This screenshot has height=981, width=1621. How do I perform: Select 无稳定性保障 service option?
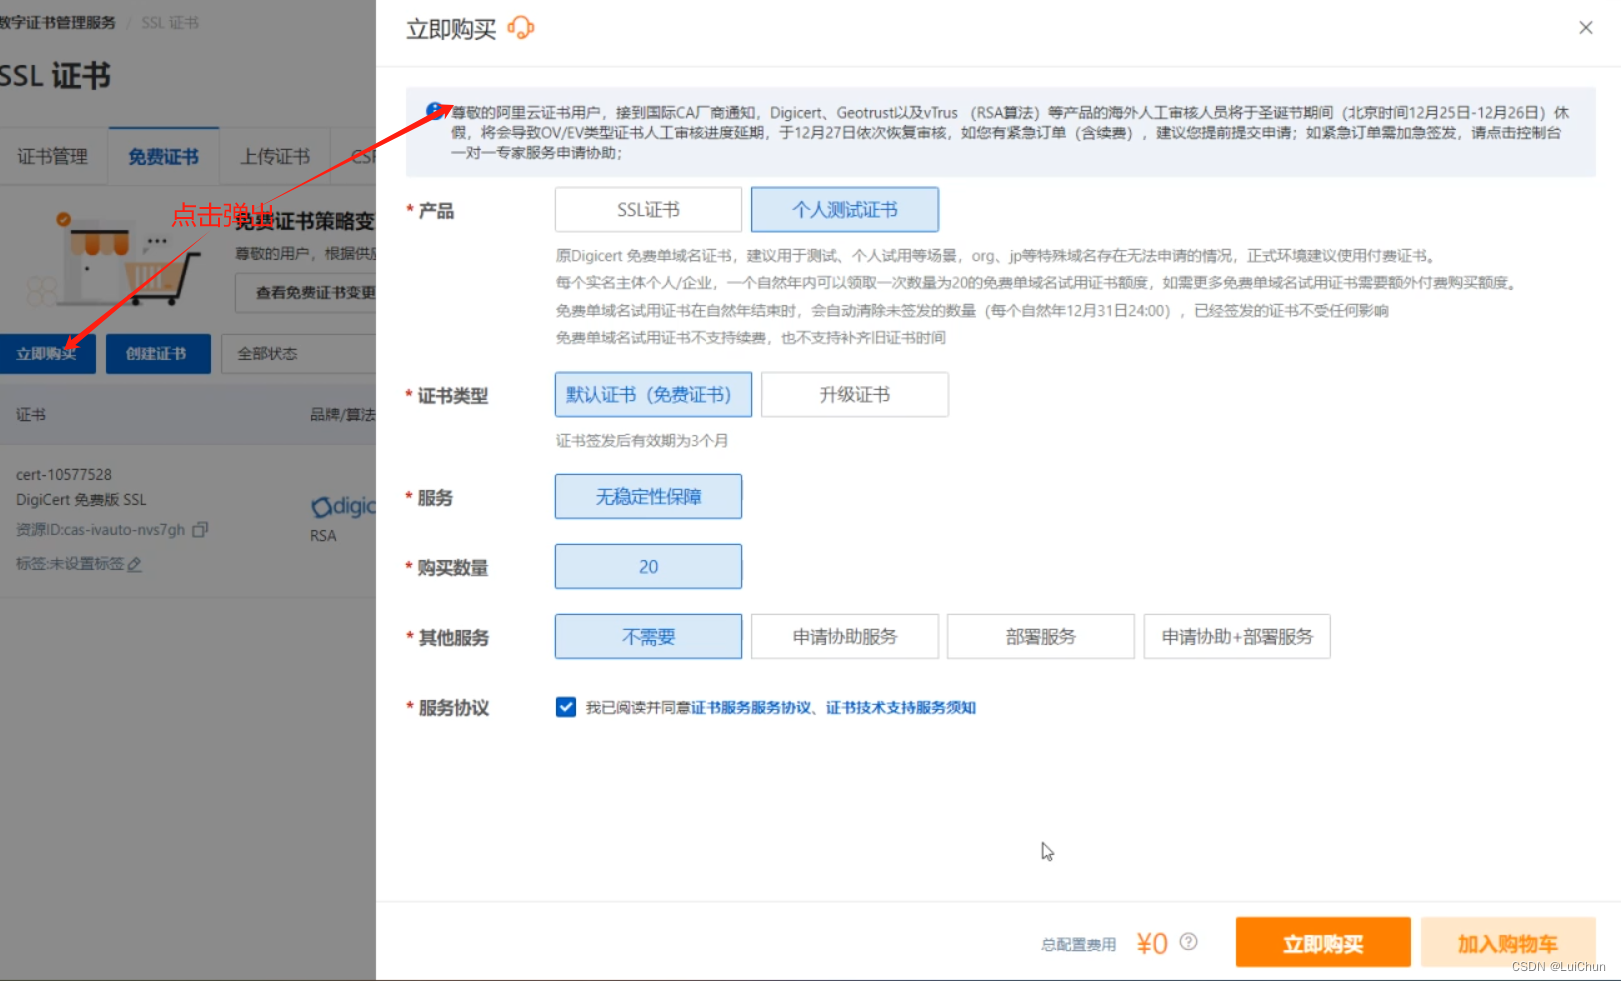tap(648, 497)
